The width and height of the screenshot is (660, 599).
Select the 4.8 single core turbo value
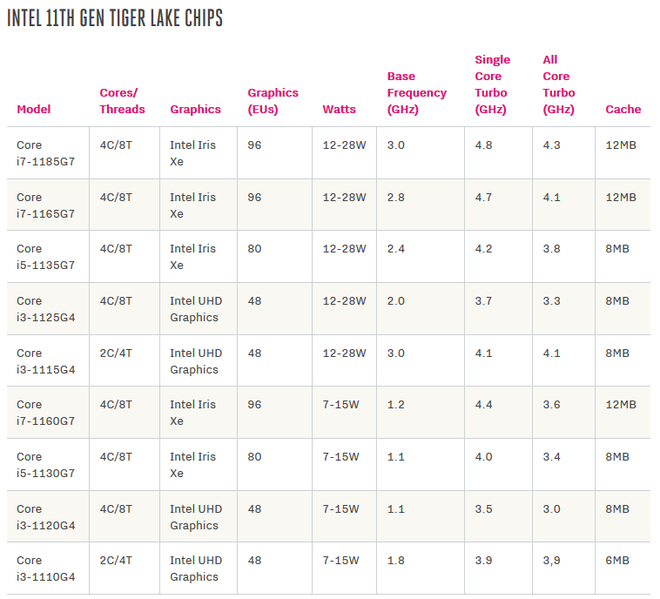click(483, 145)
